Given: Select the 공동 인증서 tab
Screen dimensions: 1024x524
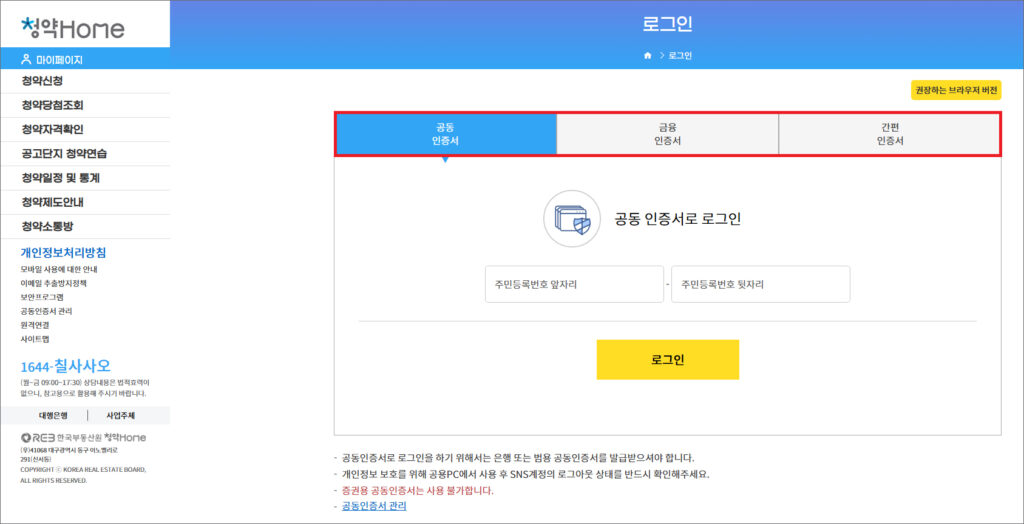Looking at the screenshot, I should point(445,134).
